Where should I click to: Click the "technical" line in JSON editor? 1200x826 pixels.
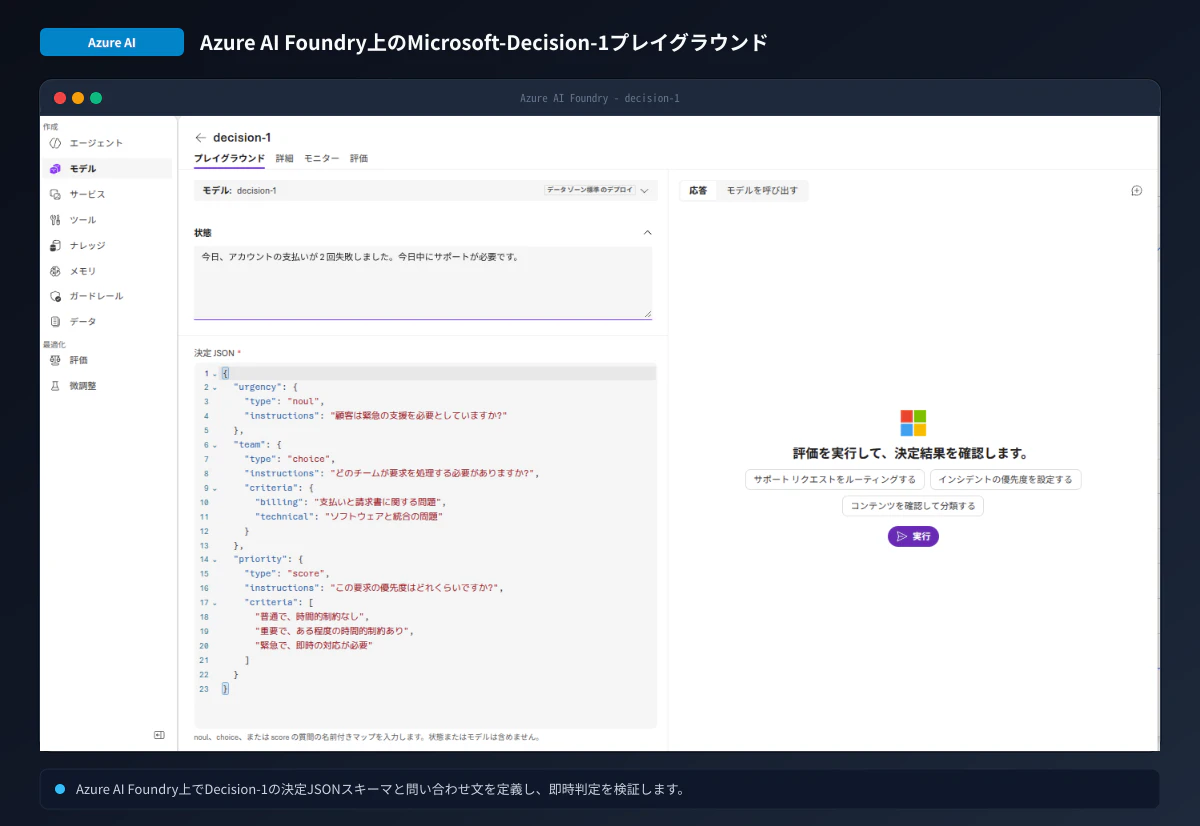(x=349, y=517)
